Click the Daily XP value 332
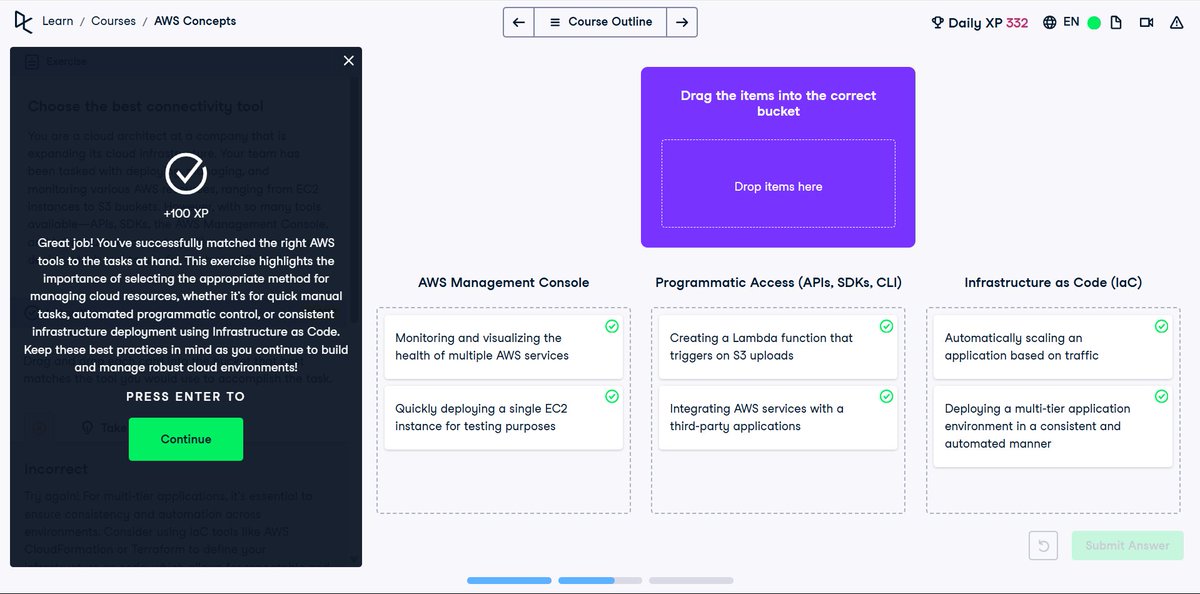1200x594 pixels. [x=1017, y=22]
